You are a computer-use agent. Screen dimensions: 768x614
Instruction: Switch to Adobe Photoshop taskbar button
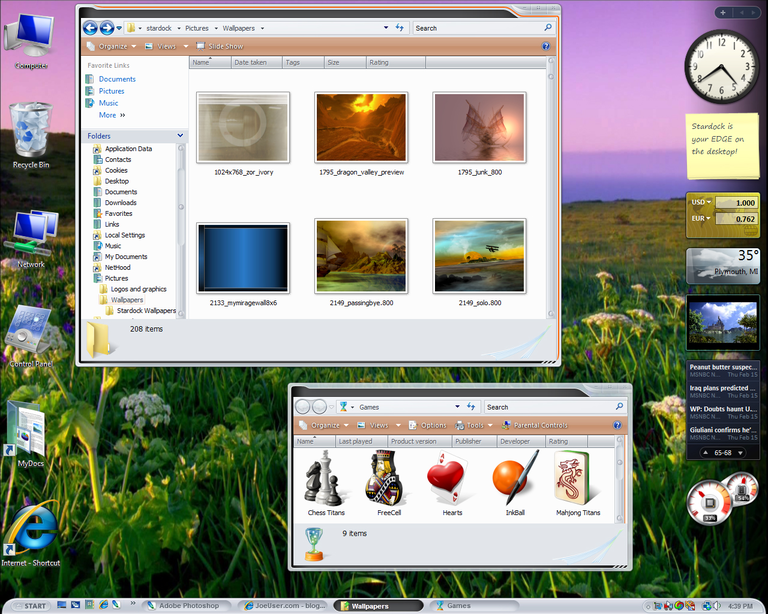click(x=187, y=606)
